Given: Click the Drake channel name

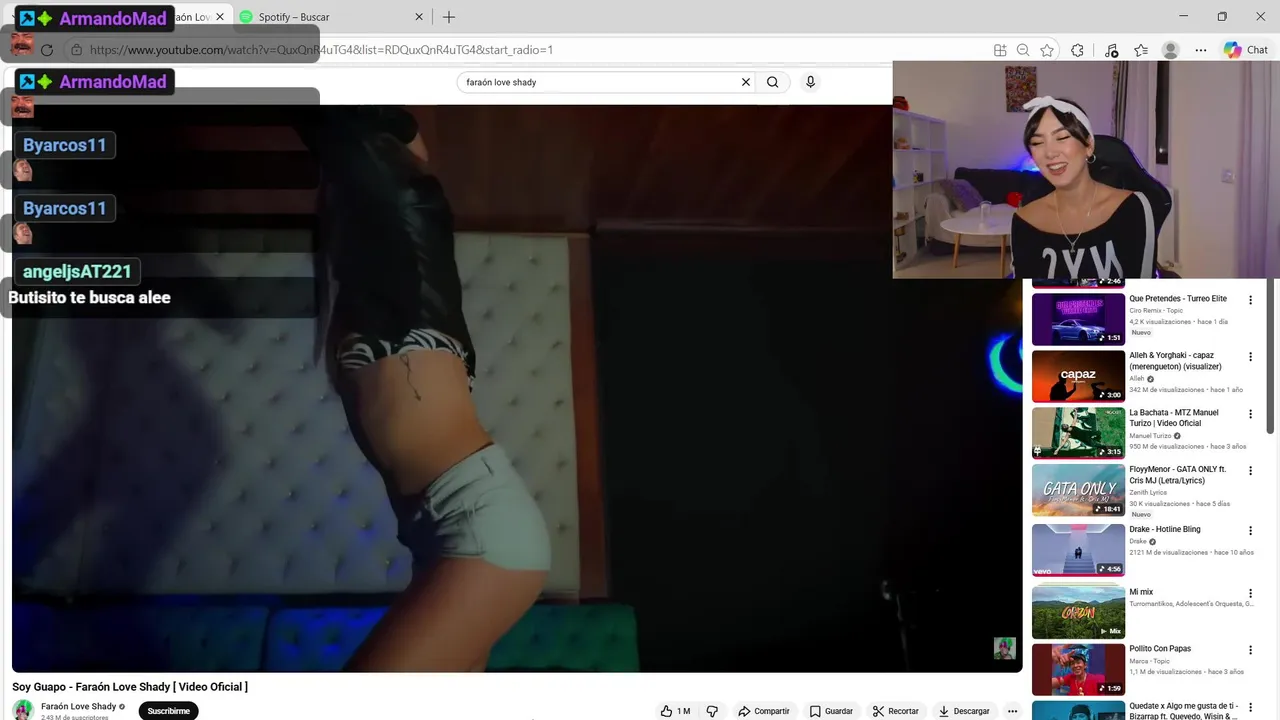Looking at the screenshot, I should (1138, 542).
